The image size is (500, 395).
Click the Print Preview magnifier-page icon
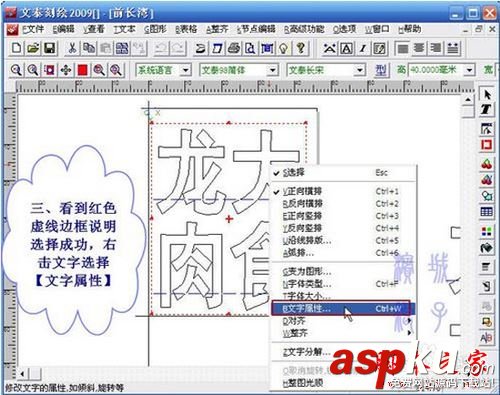[250, 49]
